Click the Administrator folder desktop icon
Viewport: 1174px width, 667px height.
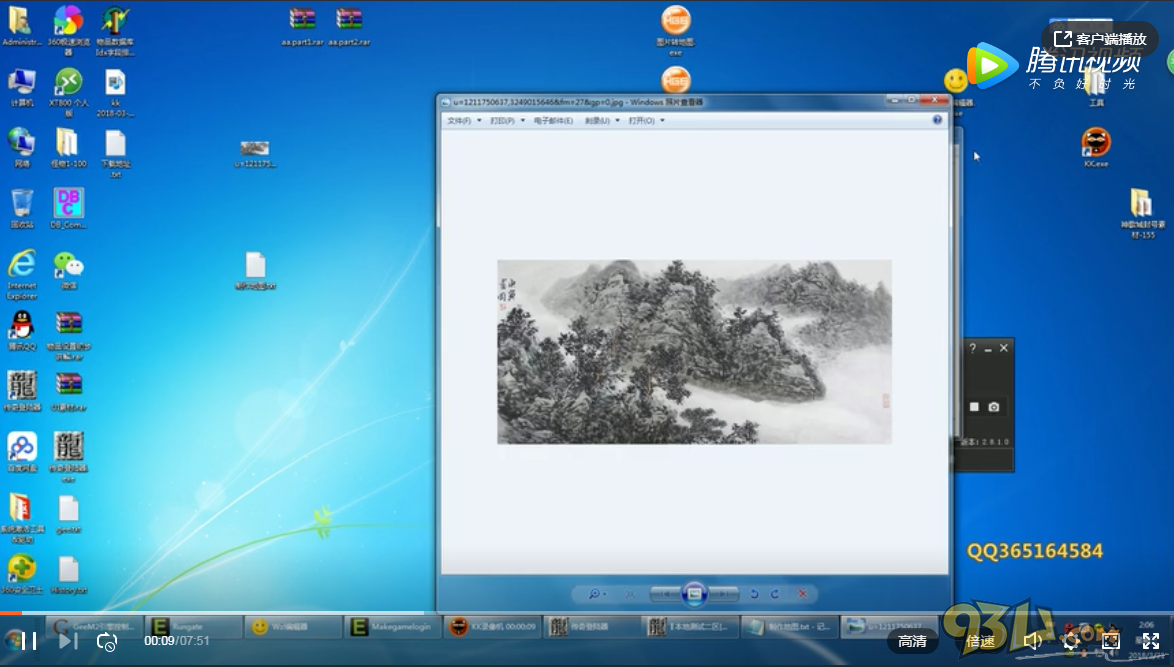(21, 27)
